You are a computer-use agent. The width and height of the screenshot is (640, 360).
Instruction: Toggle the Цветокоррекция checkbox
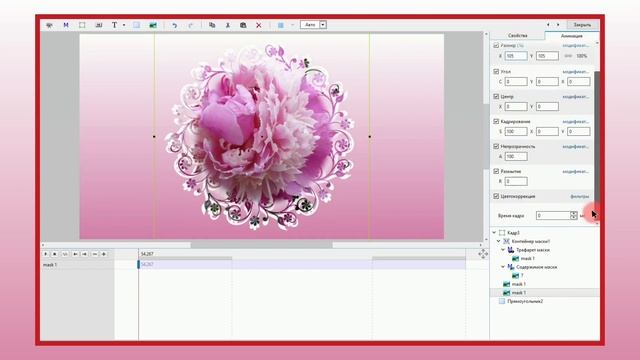496,196
